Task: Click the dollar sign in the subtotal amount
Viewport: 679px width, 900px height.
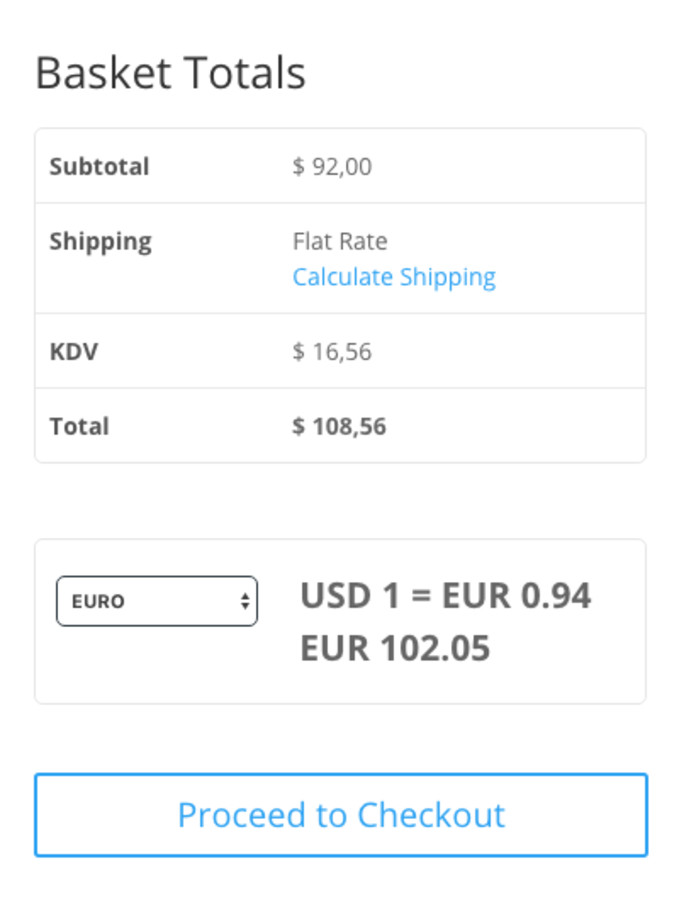Action: point(298,166)
